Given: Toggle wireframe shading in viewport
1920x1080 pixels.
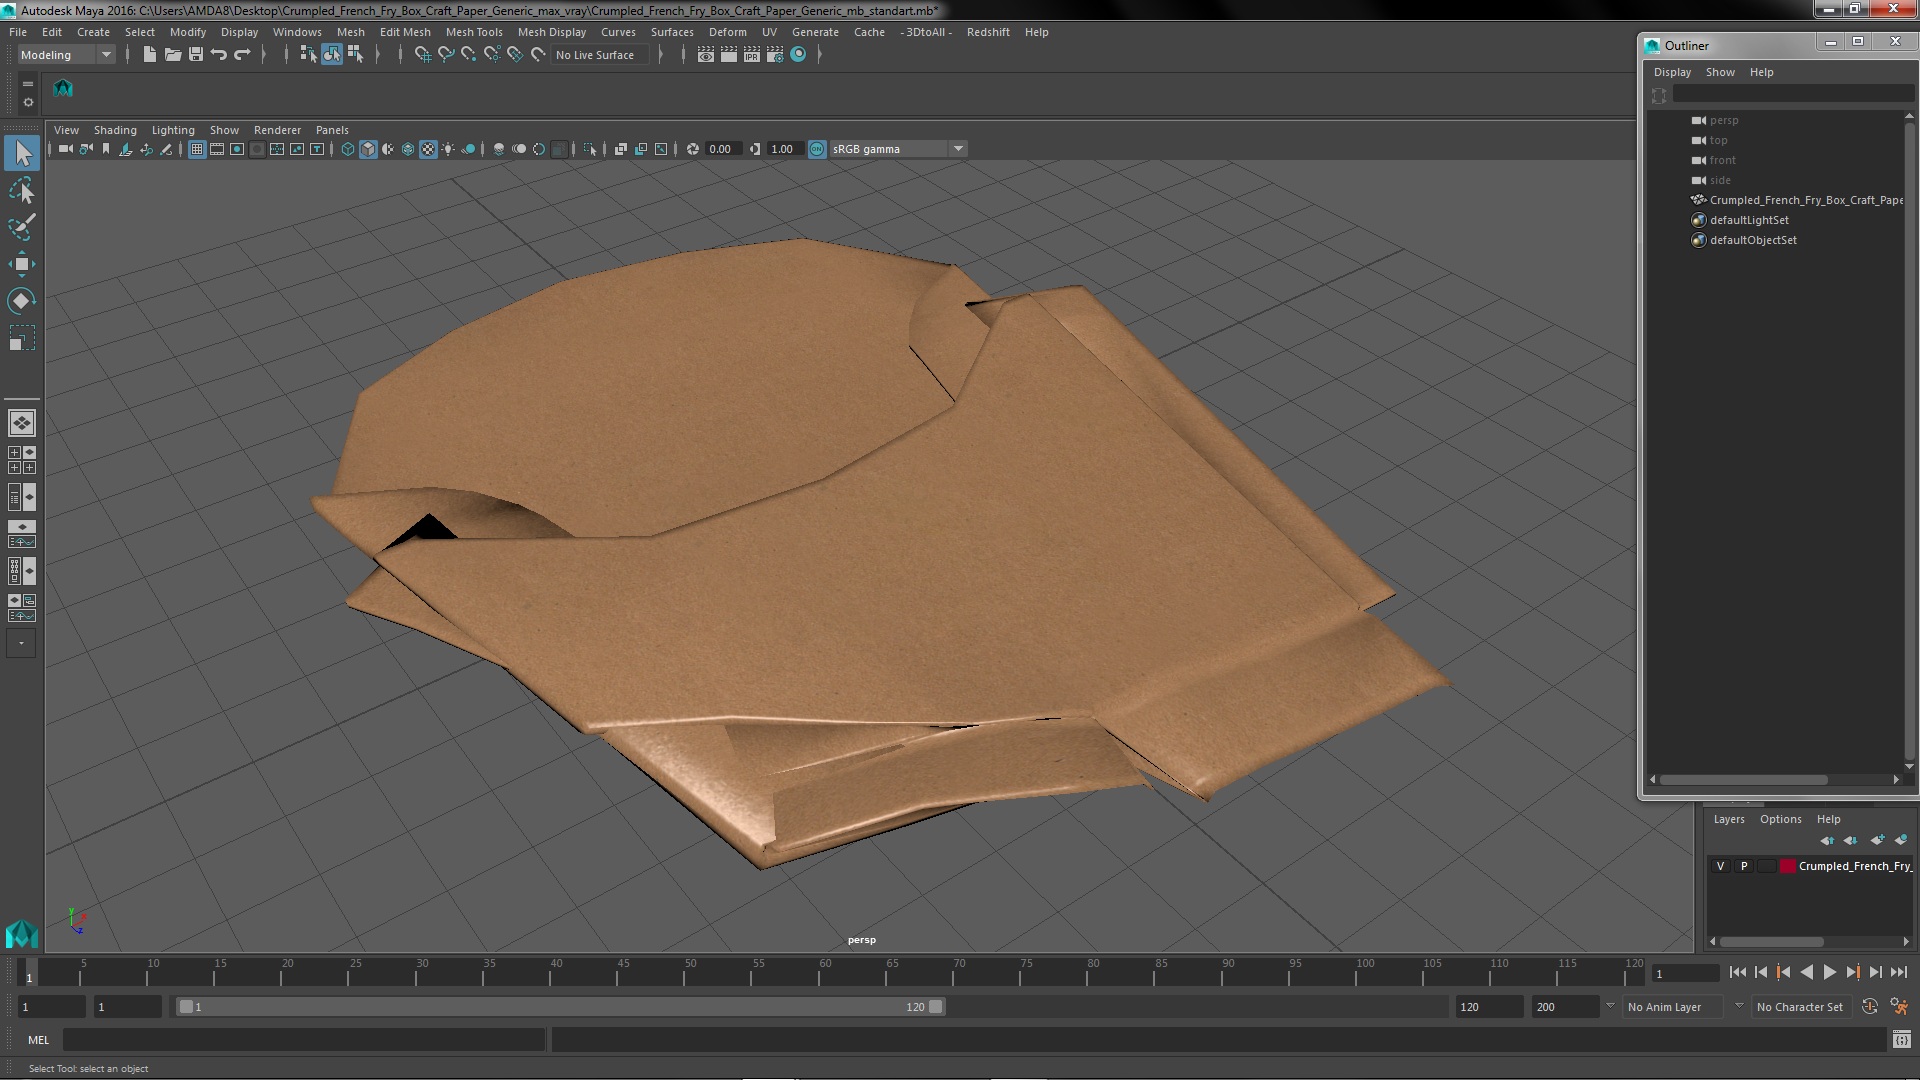Looking at the screenshot, I should pyautogui.click(x=347, y=149).
